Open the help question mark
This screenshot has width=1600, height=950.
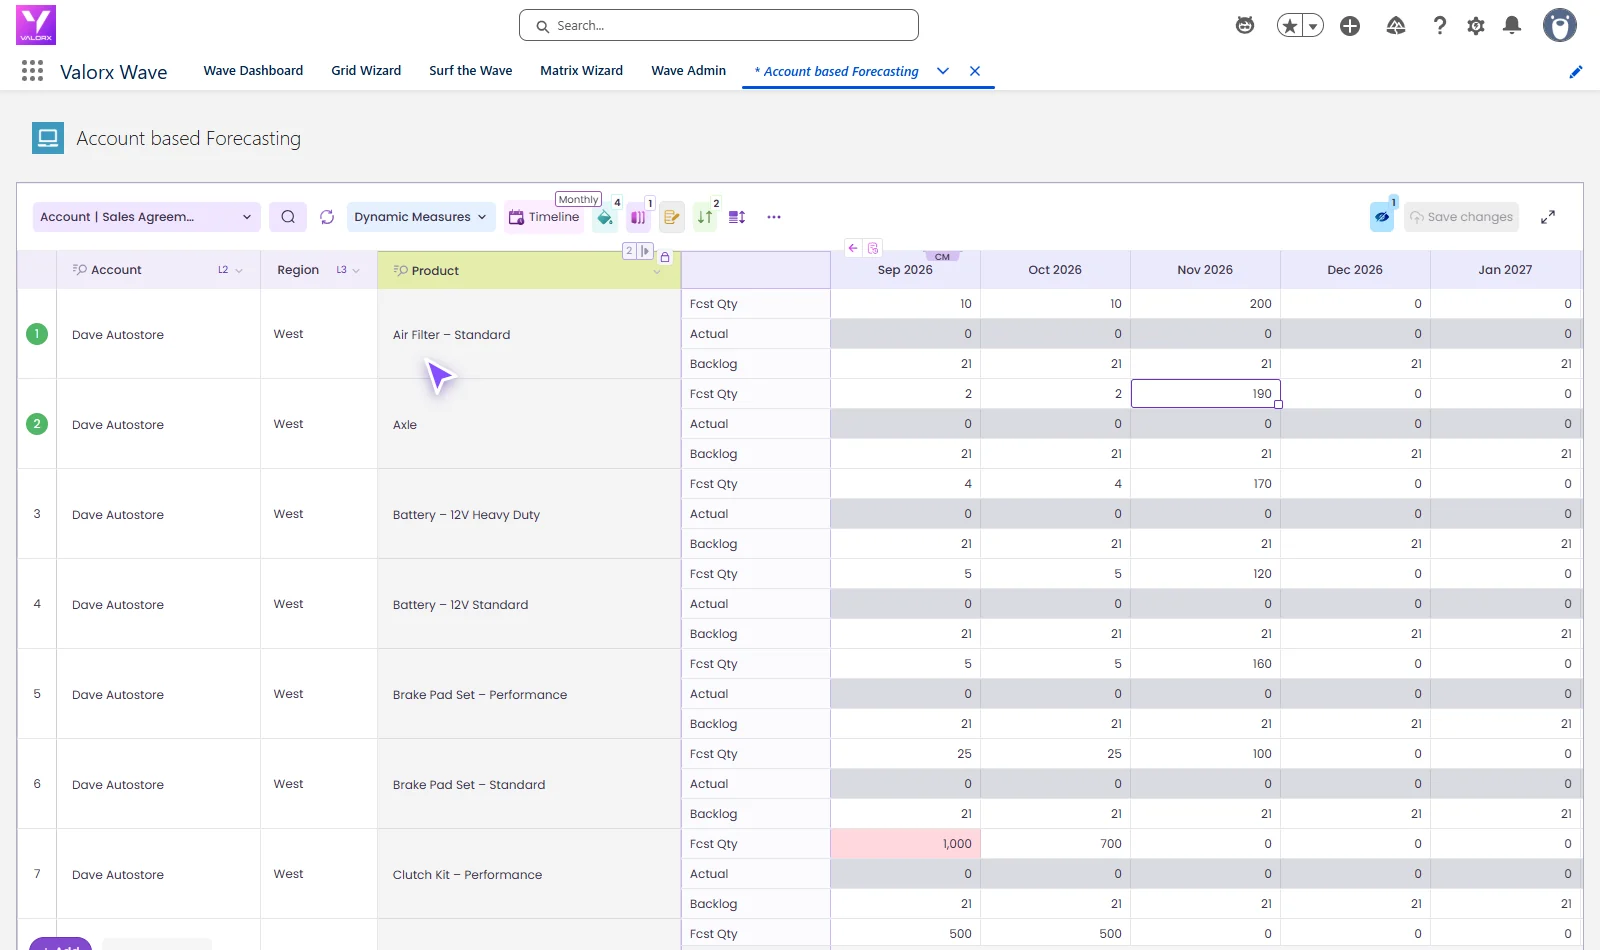[x=1440, y=26]
